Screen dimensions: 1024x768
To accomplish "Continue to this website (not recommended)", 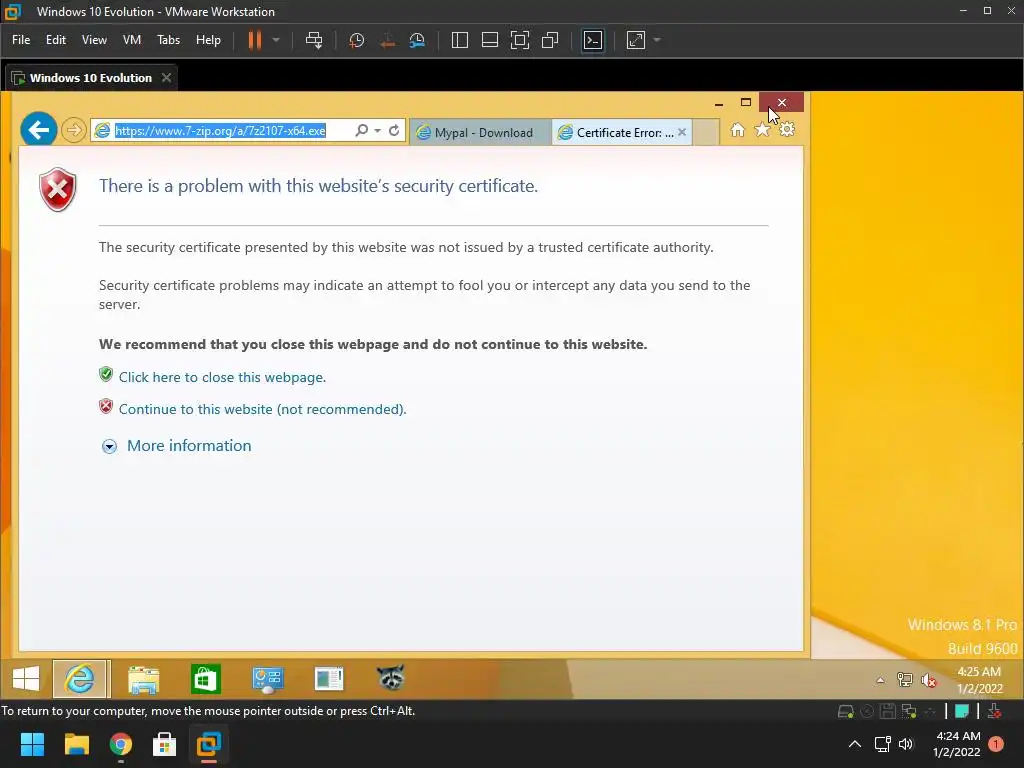I will (263, 409).
